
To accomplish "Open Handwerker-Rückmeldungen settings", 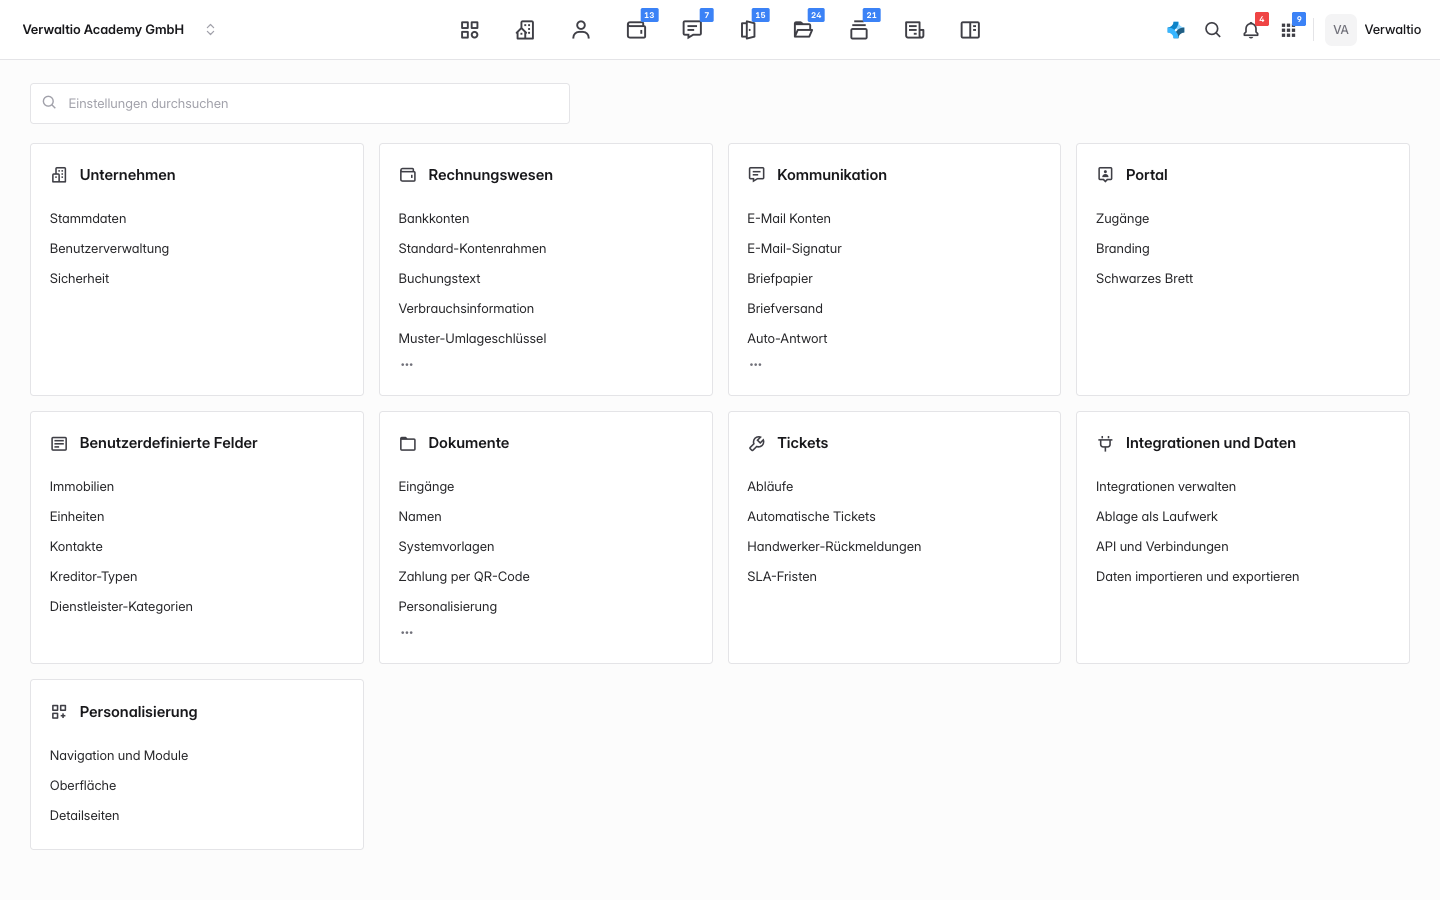I will (x=834, y=547).
